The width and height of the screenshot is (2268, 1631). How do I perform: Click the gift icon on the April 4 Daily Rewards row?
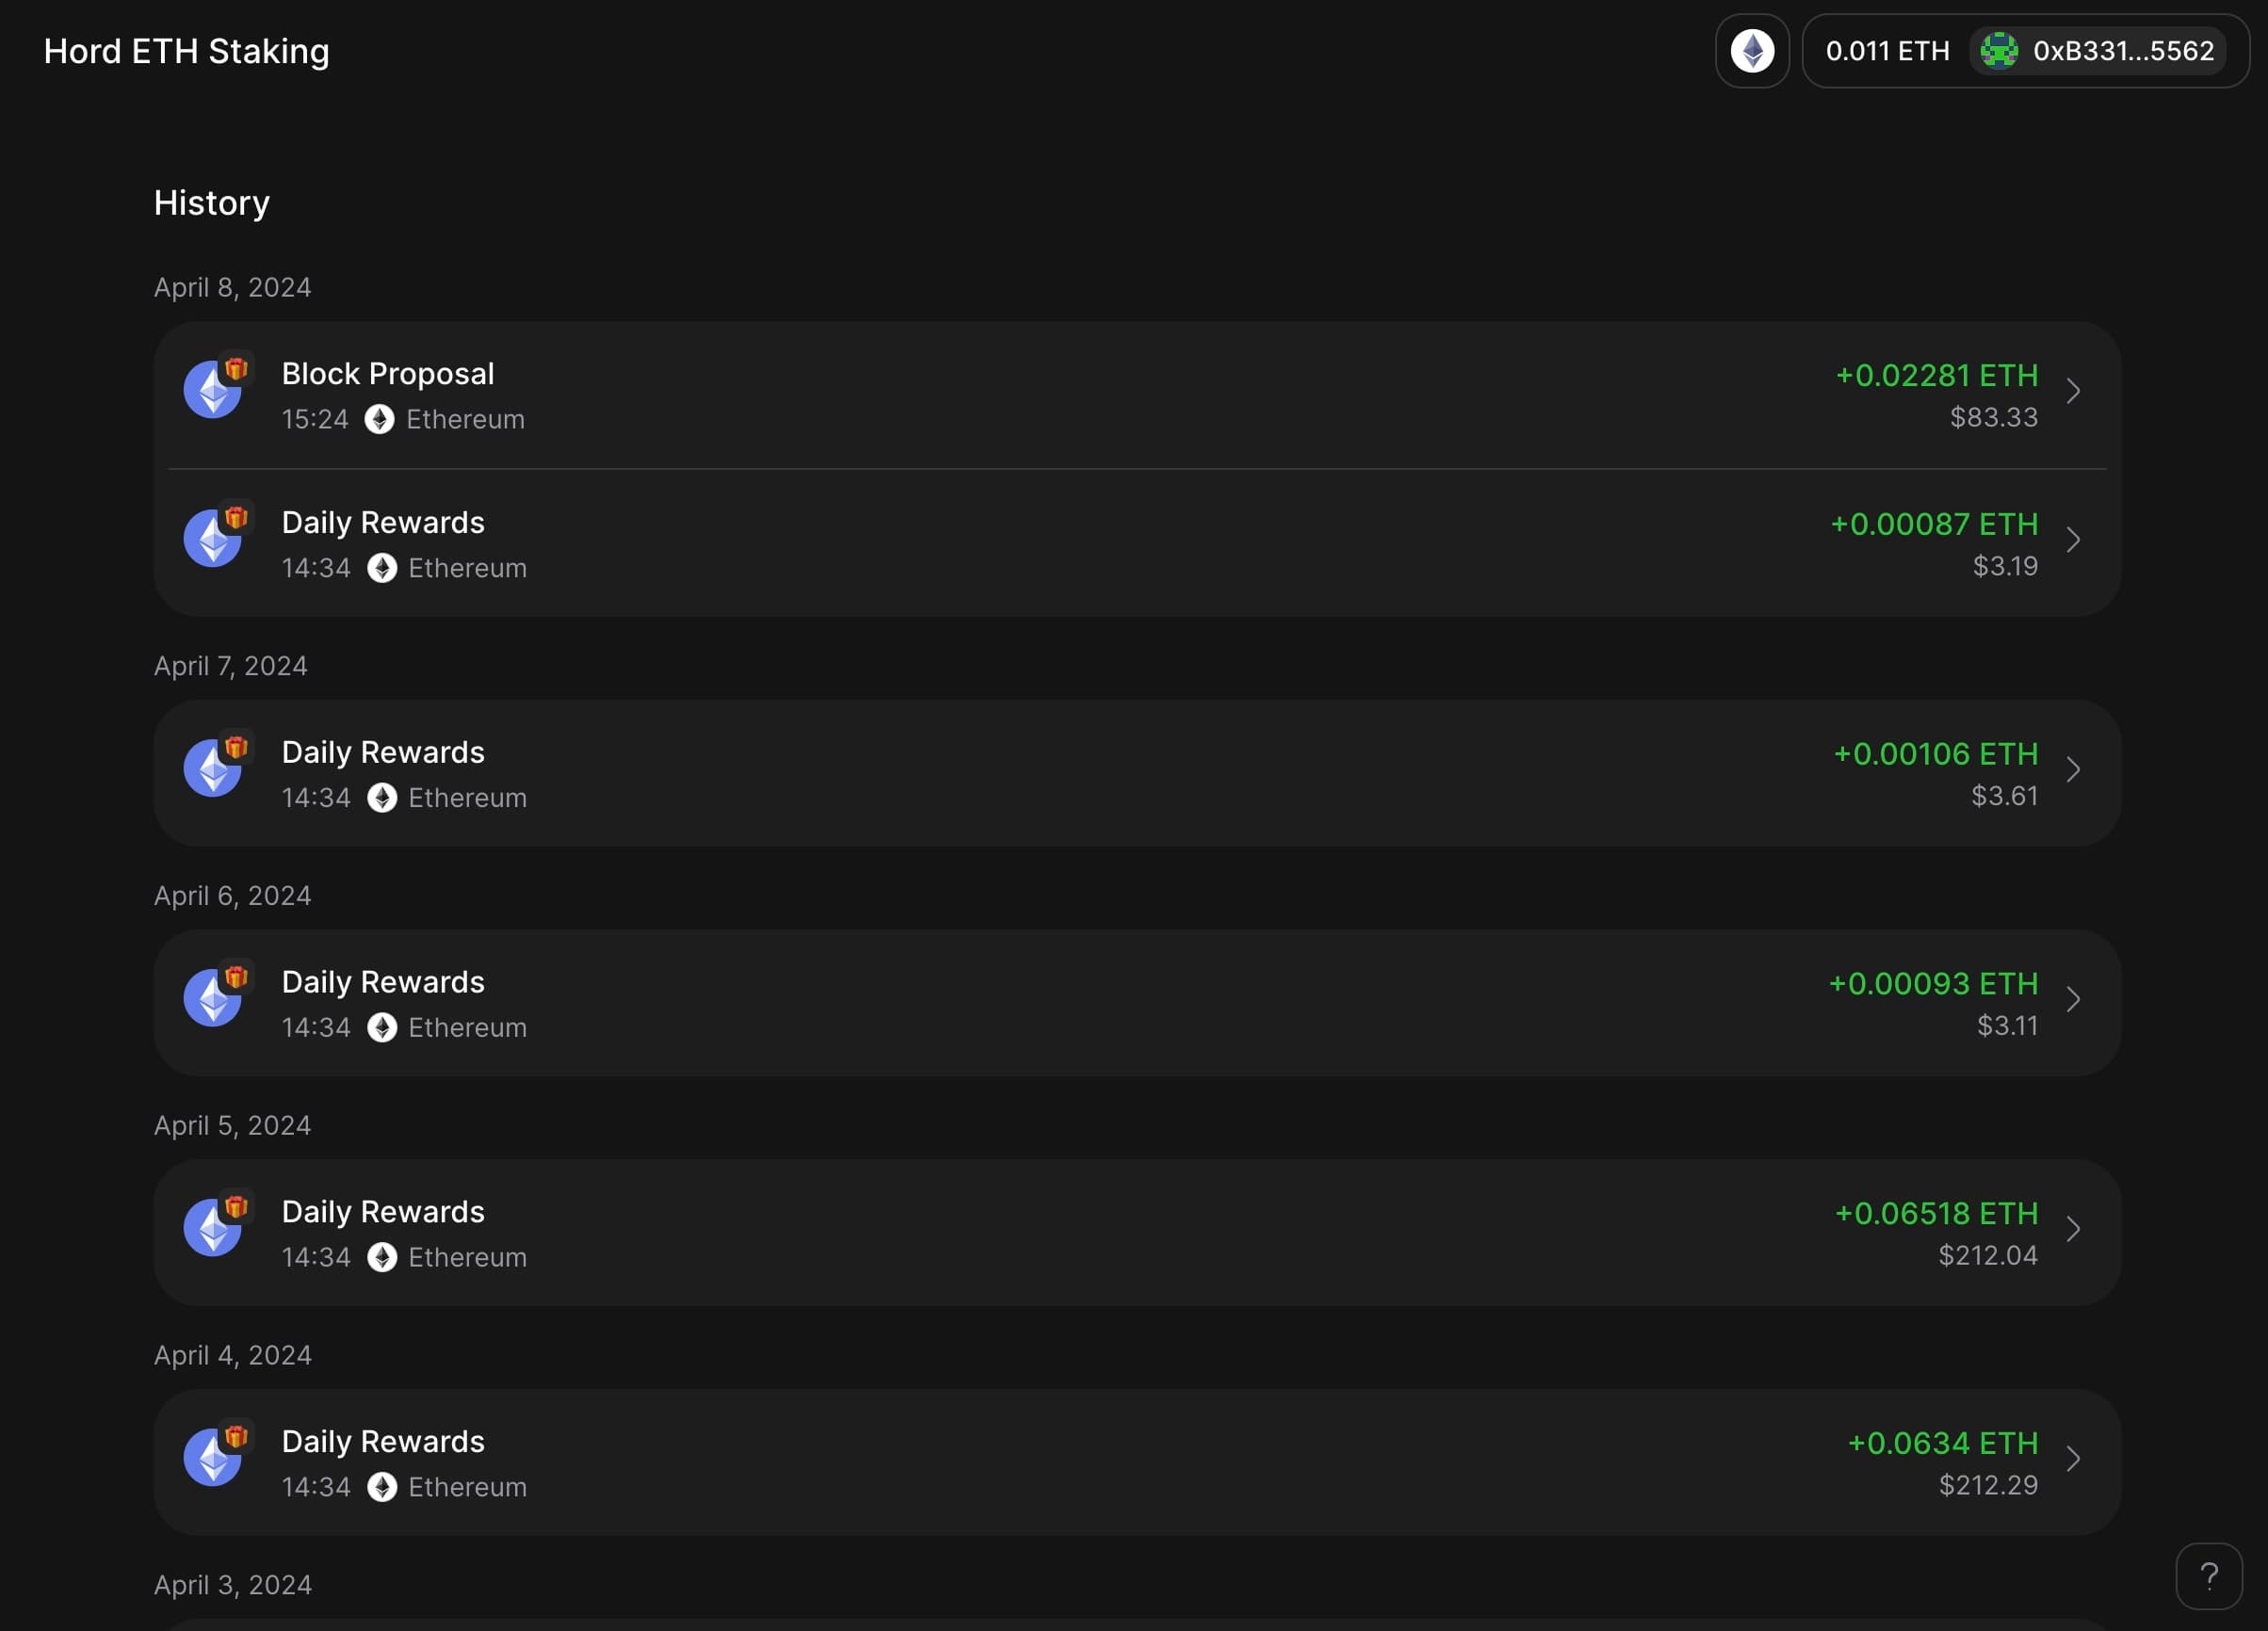[x=238, y=1437]
